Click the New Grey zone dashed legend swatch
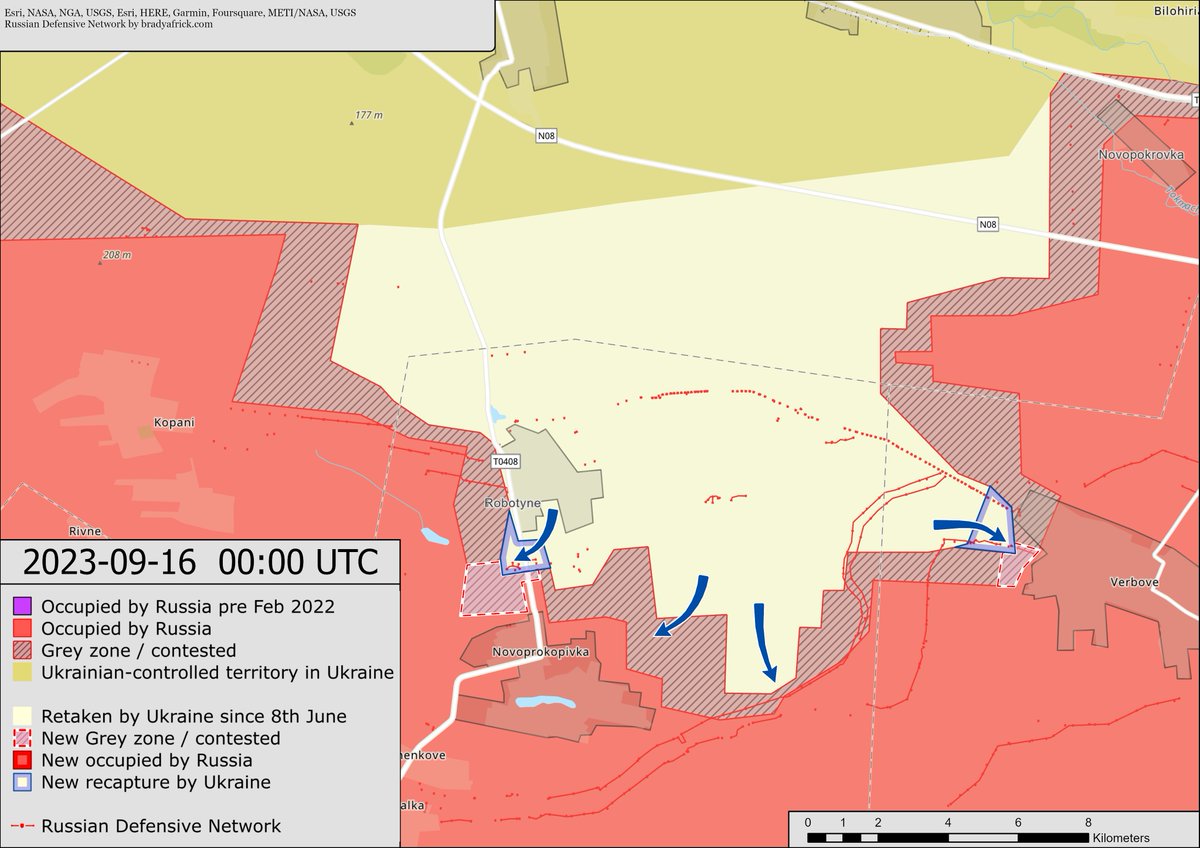 coord(22,738)
